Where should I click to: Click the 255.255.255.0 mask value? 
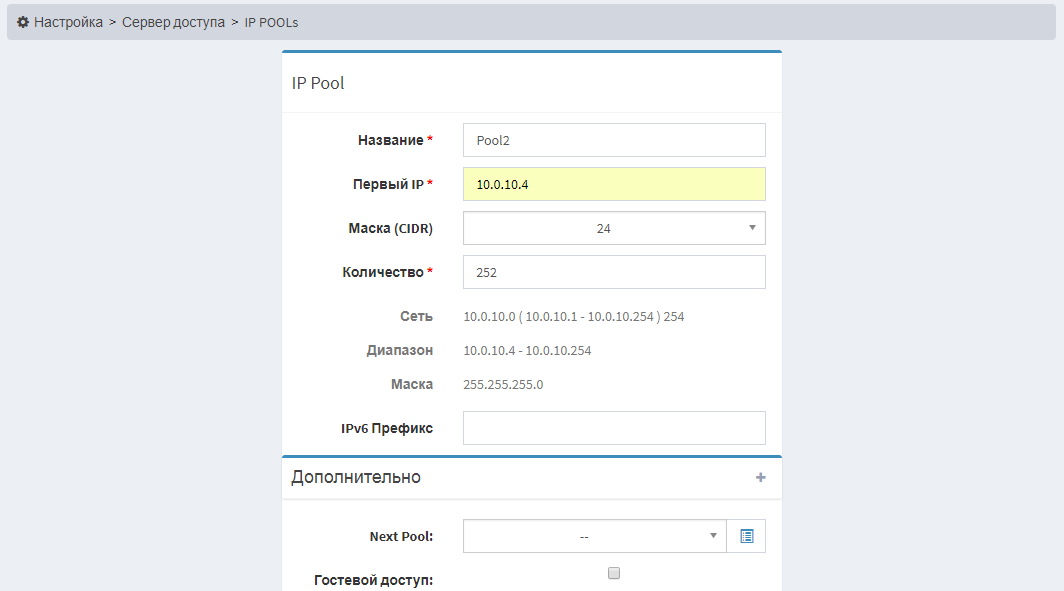coord(503,384)
